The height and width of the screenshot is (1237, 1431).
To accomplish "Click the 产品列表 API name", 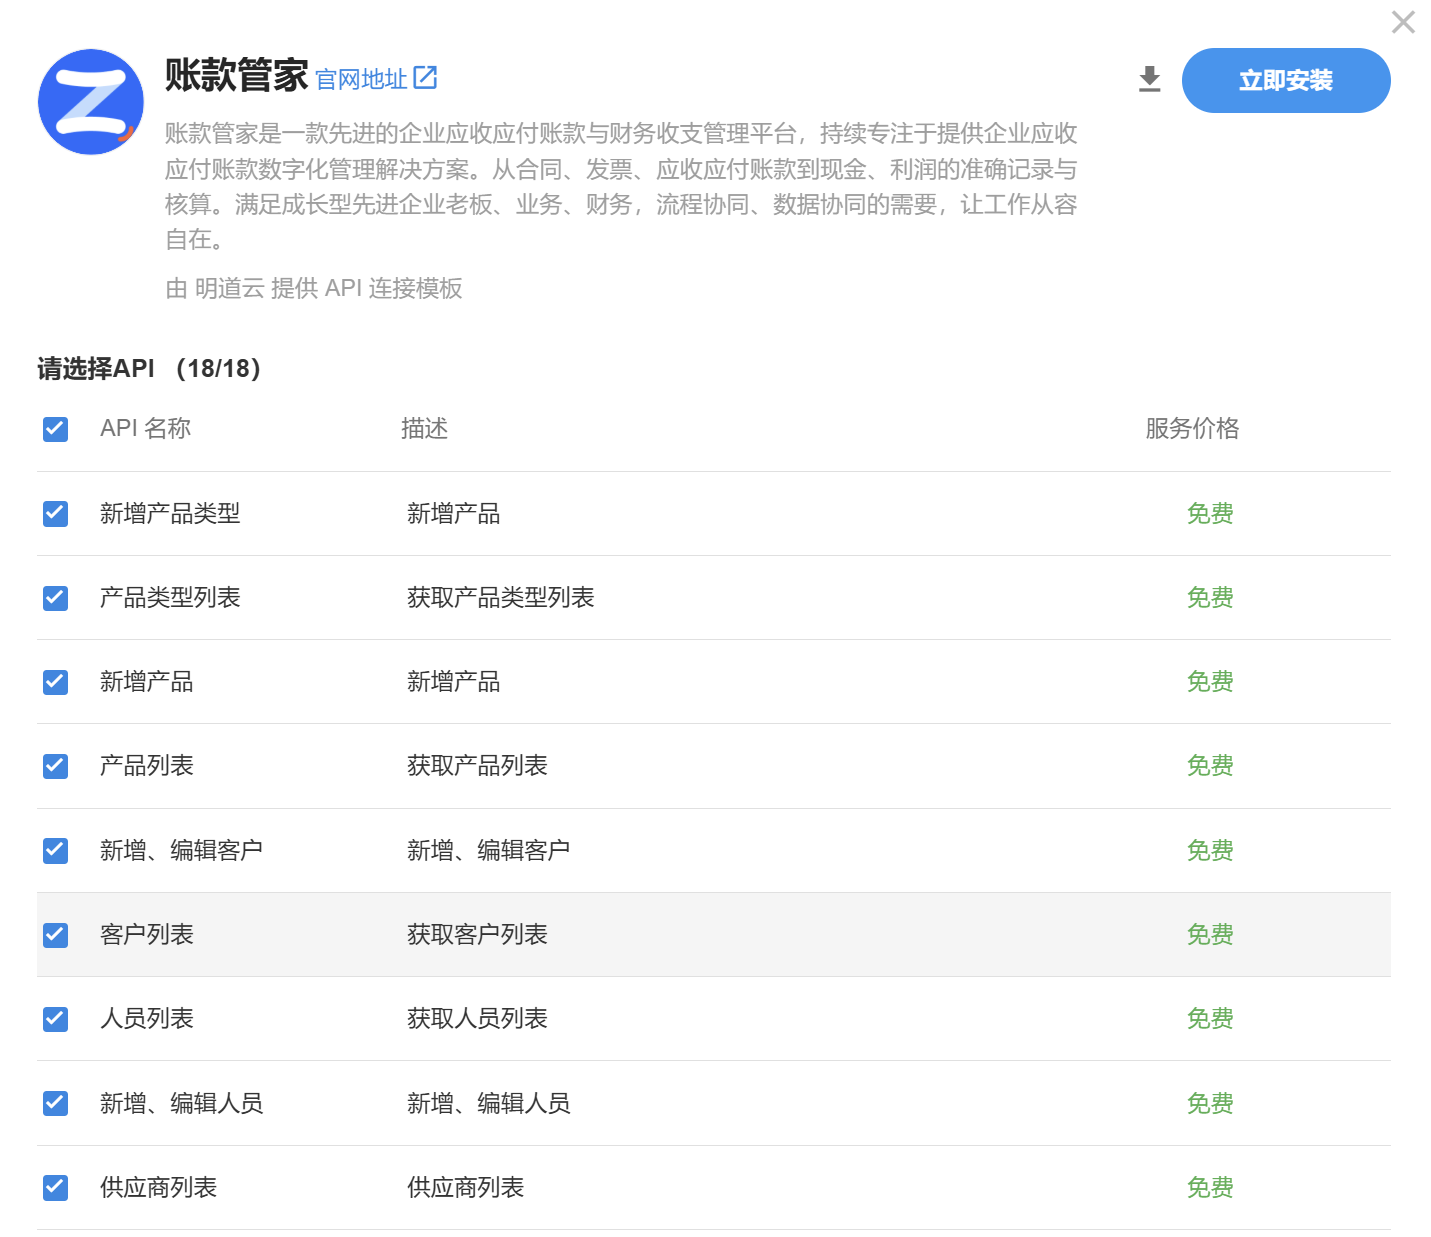I will [147, 765].
